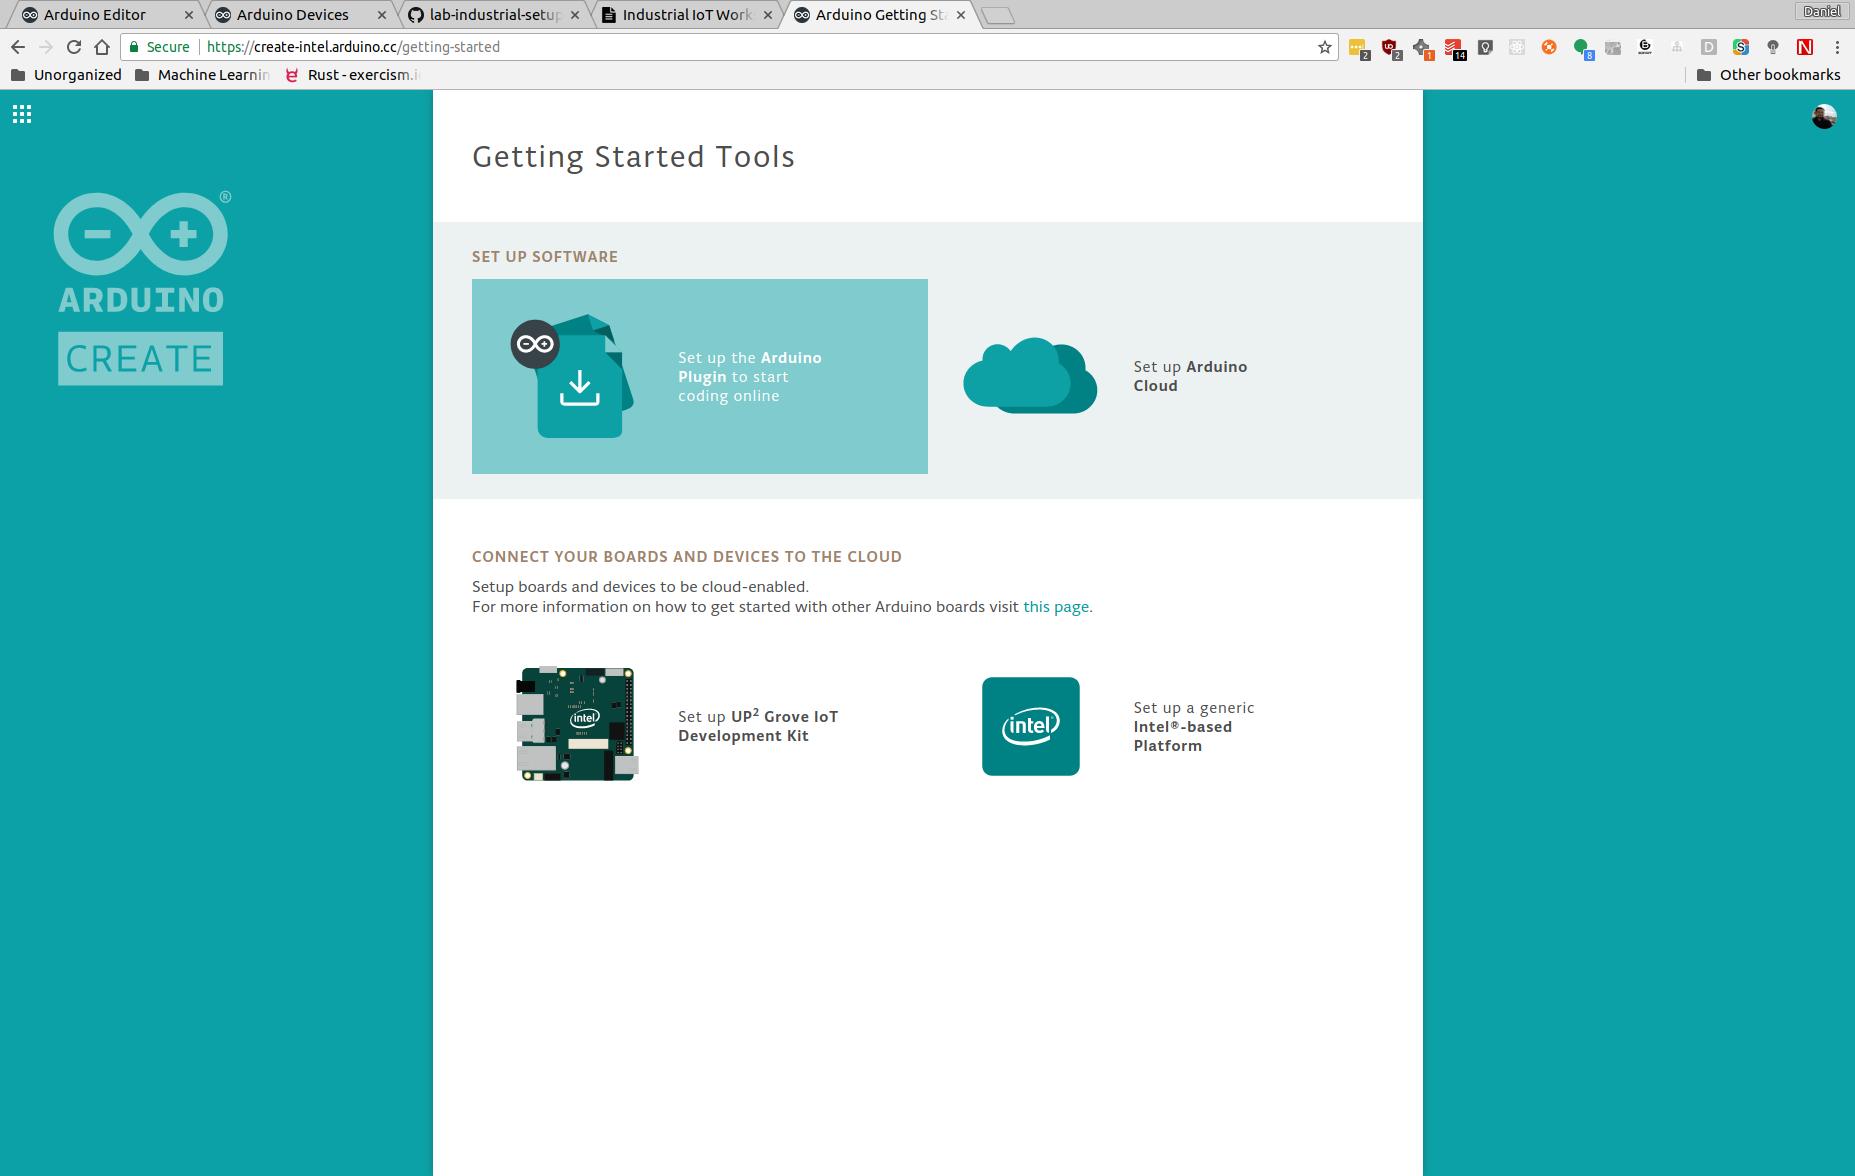Bookmark this page with the star

point(1325,47)
